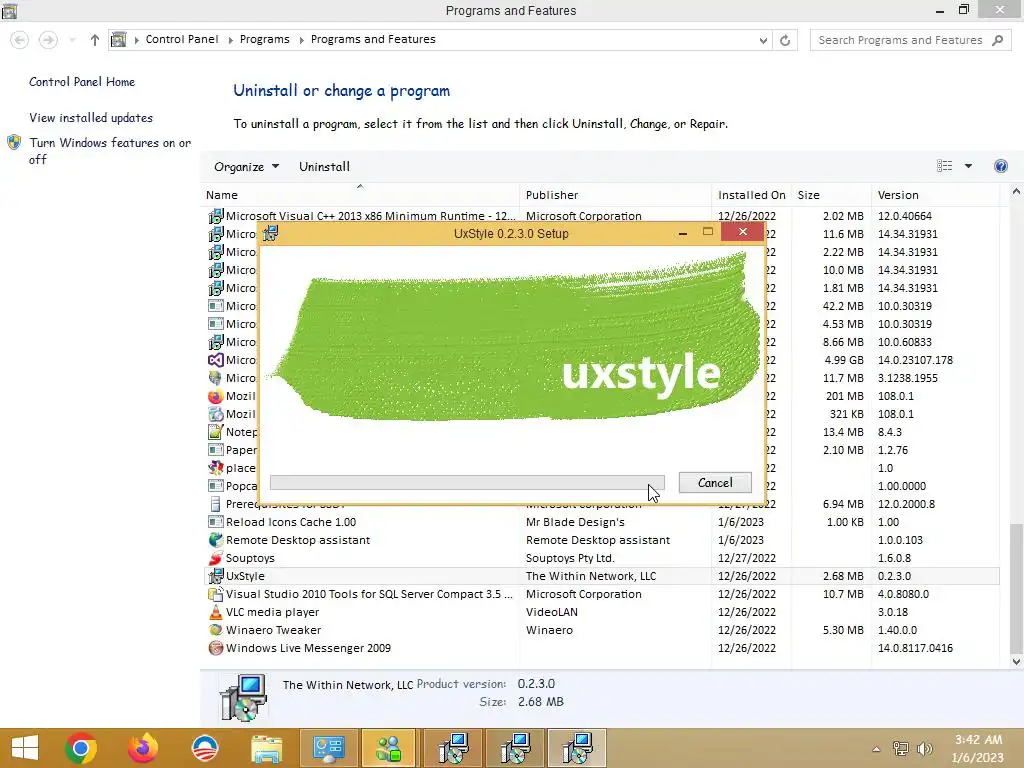Sort by the Size column header
This screenshot has height=768, width=1024.
[831, 195]
